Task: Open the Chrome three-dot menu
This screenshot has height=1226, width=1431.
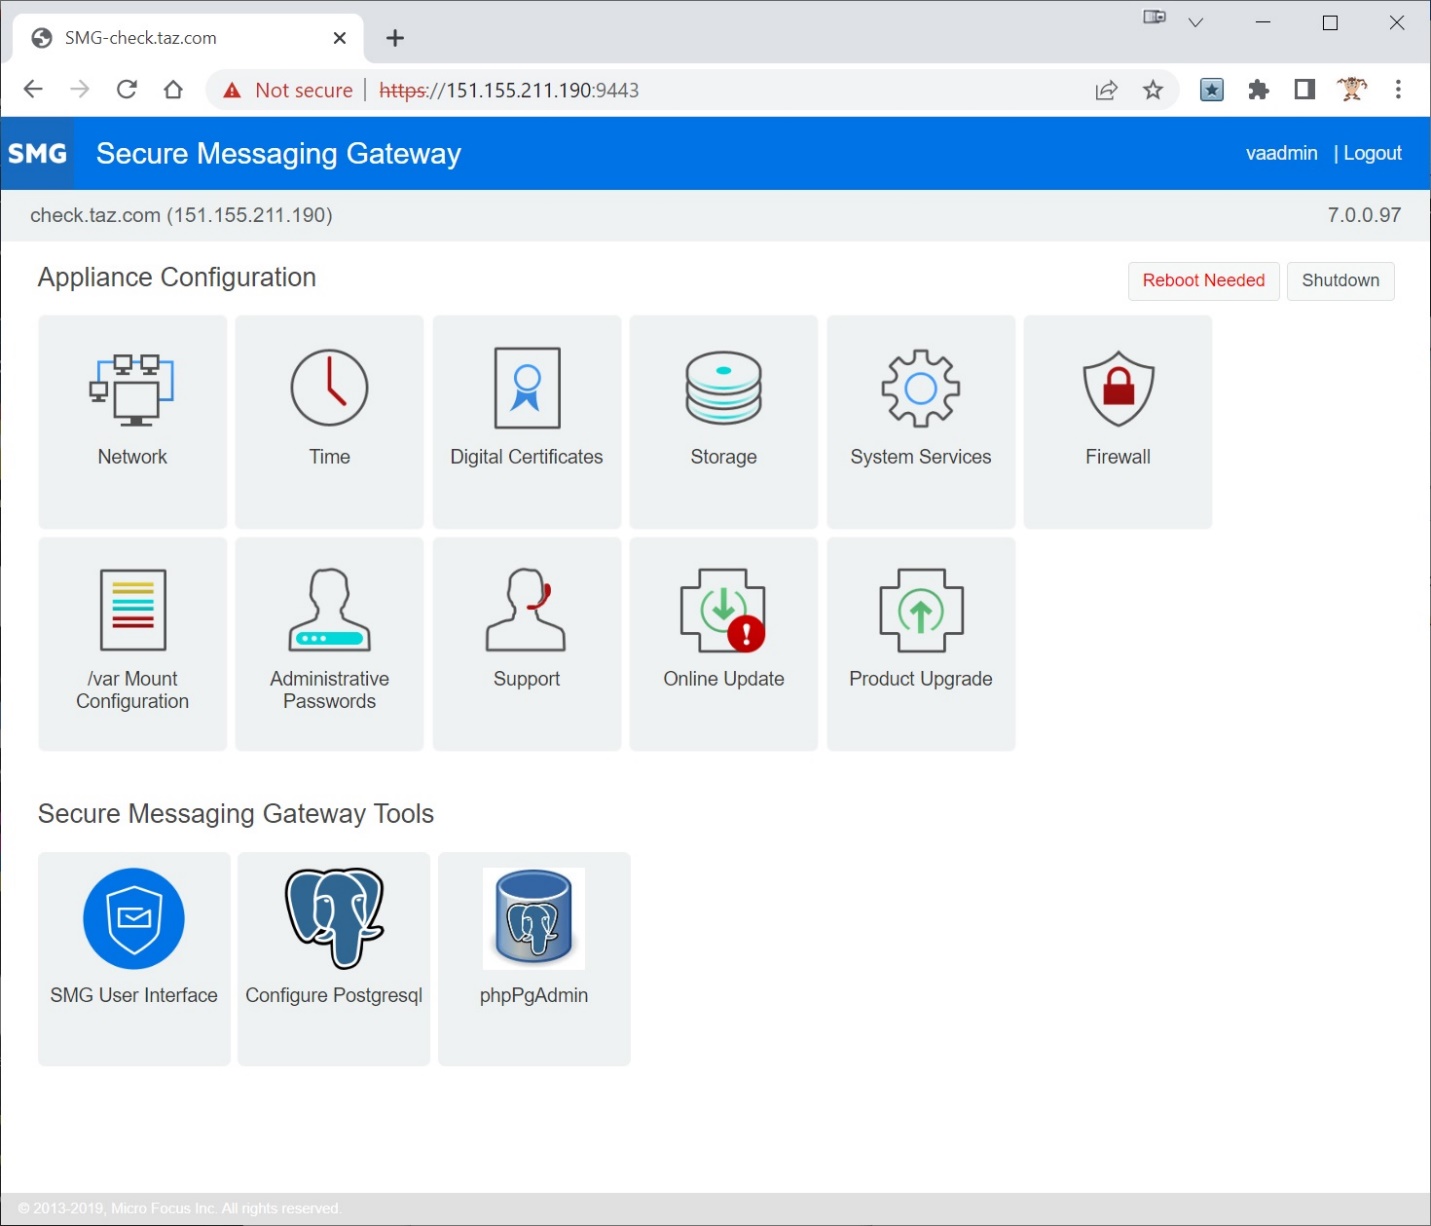Action: point(1398,90)
